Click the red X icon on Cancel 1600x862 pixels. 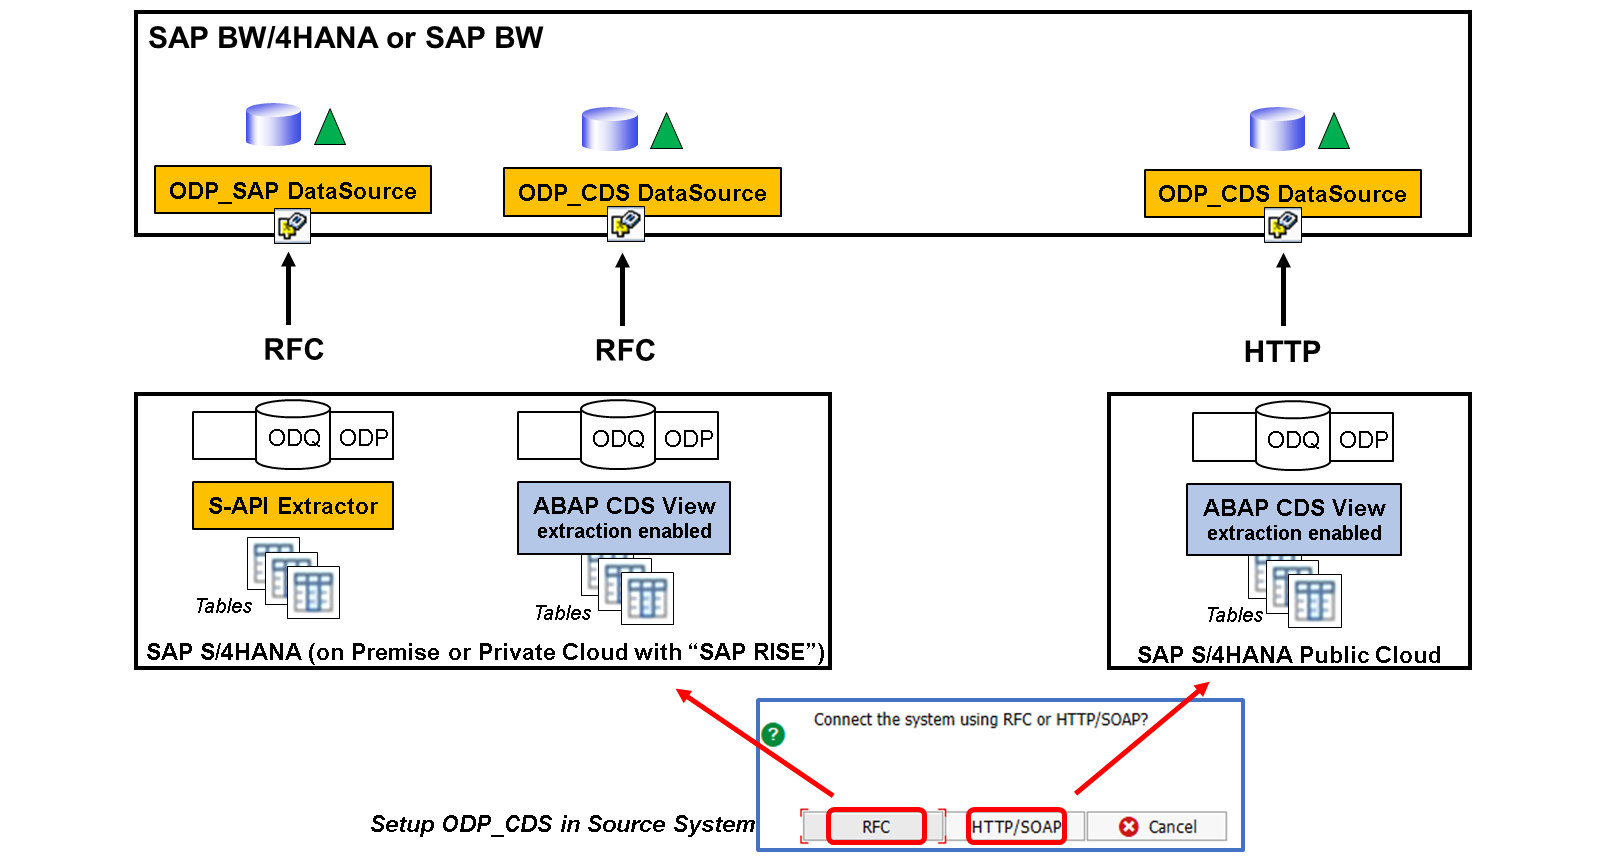click(x=1129, y=826)
